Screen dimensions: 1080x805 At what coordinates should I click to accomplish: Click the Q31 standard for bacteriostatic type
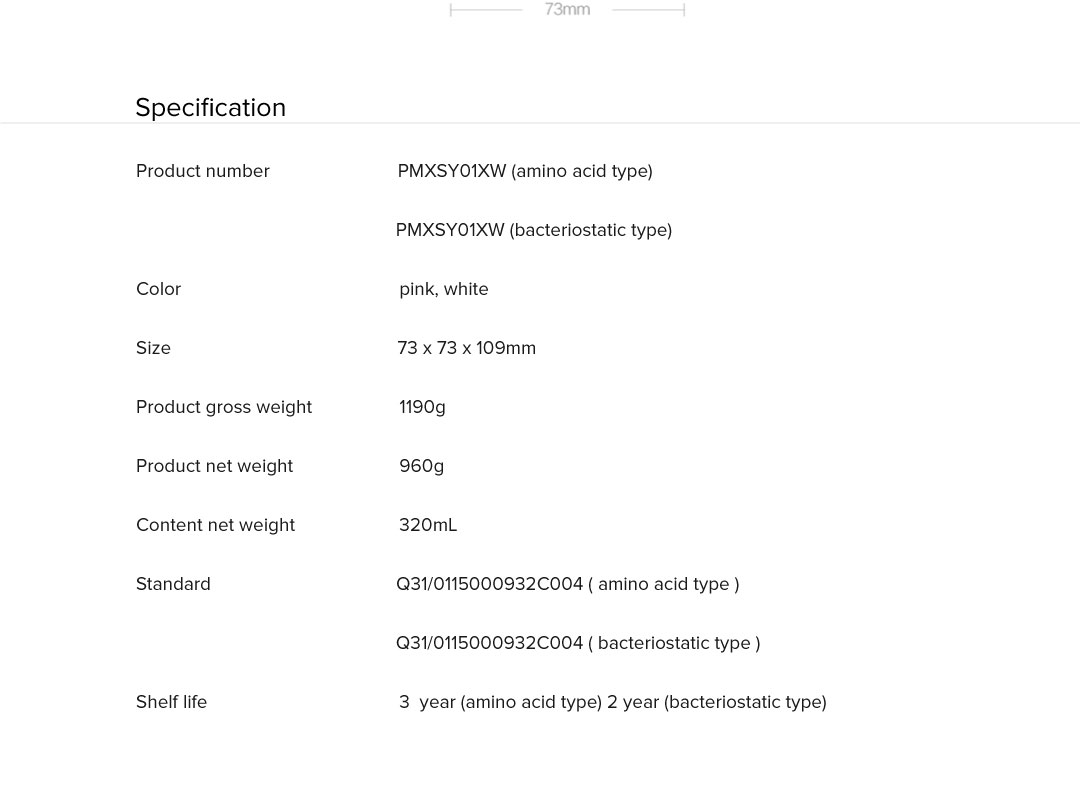click(x=578, y=643)
